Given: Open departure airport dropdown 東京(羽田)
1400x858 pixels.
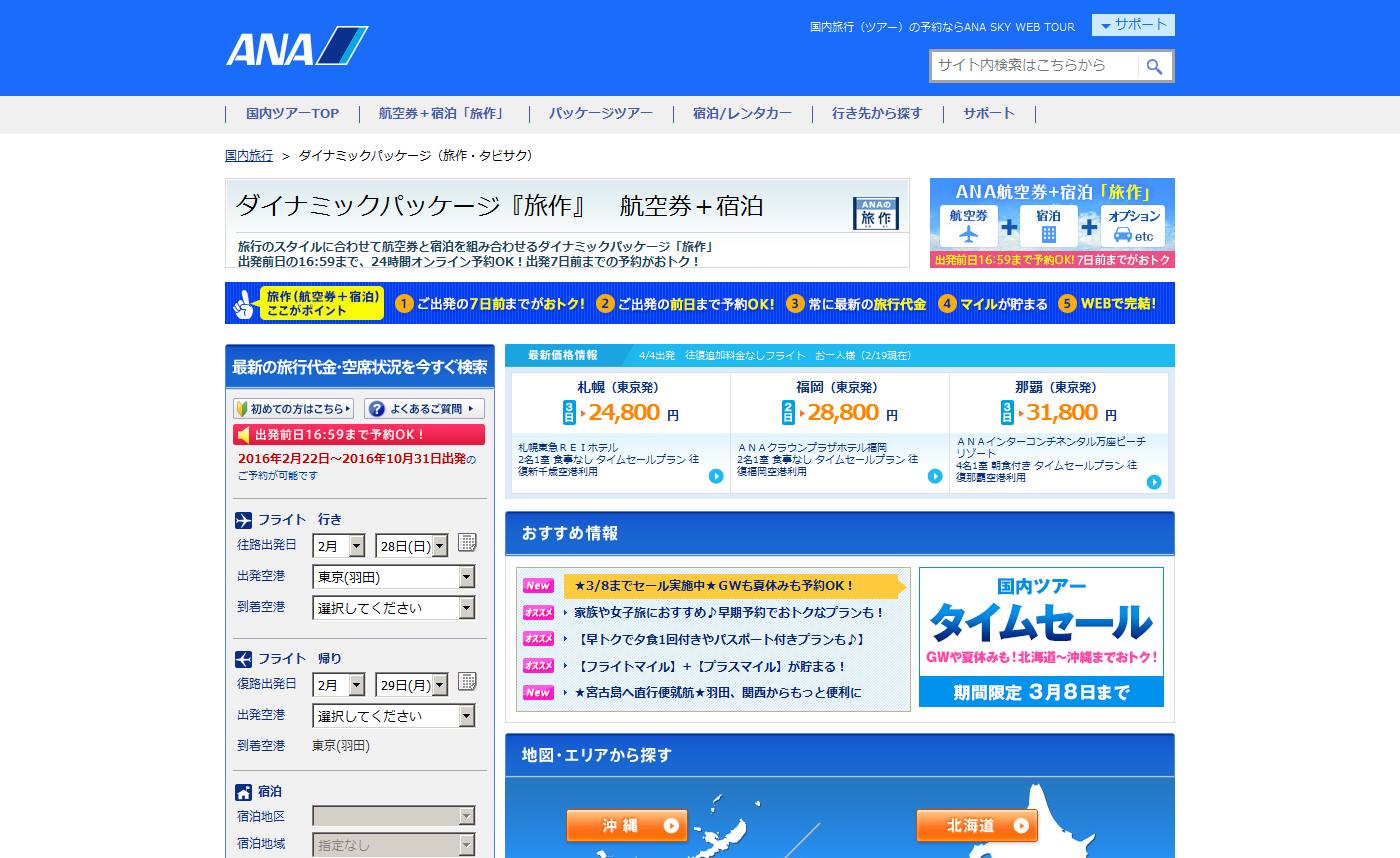Looking at the screenshot, I should (x=394, y=577).
